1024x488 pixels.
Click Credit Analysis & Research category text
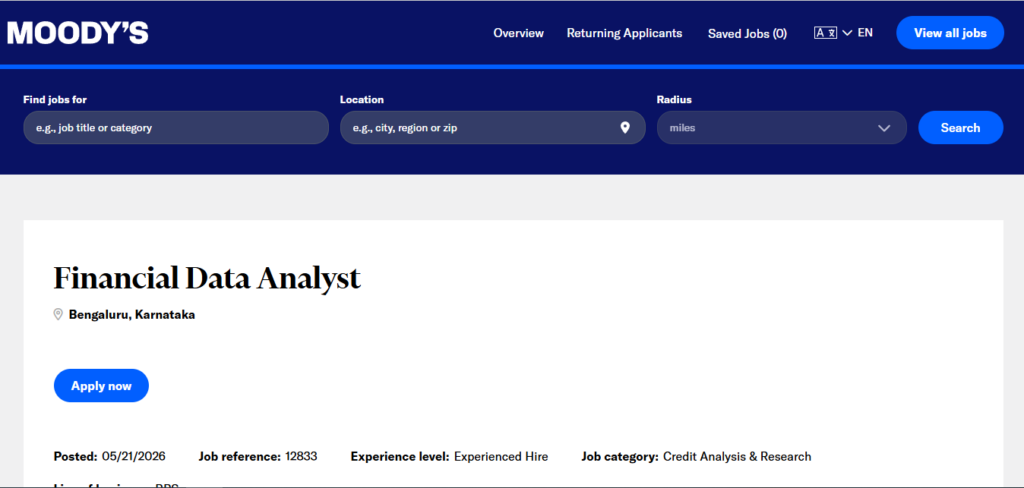[x=737, y=456]
